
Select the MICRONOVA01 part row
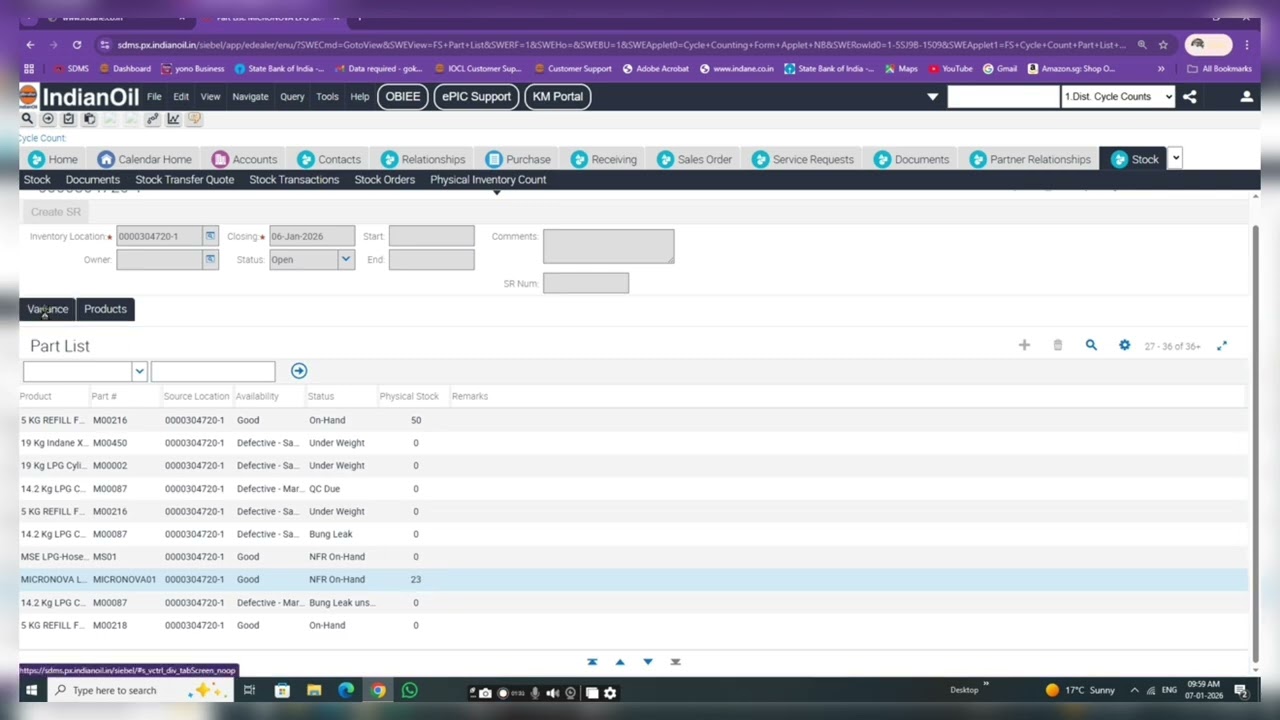pos(634,580)
